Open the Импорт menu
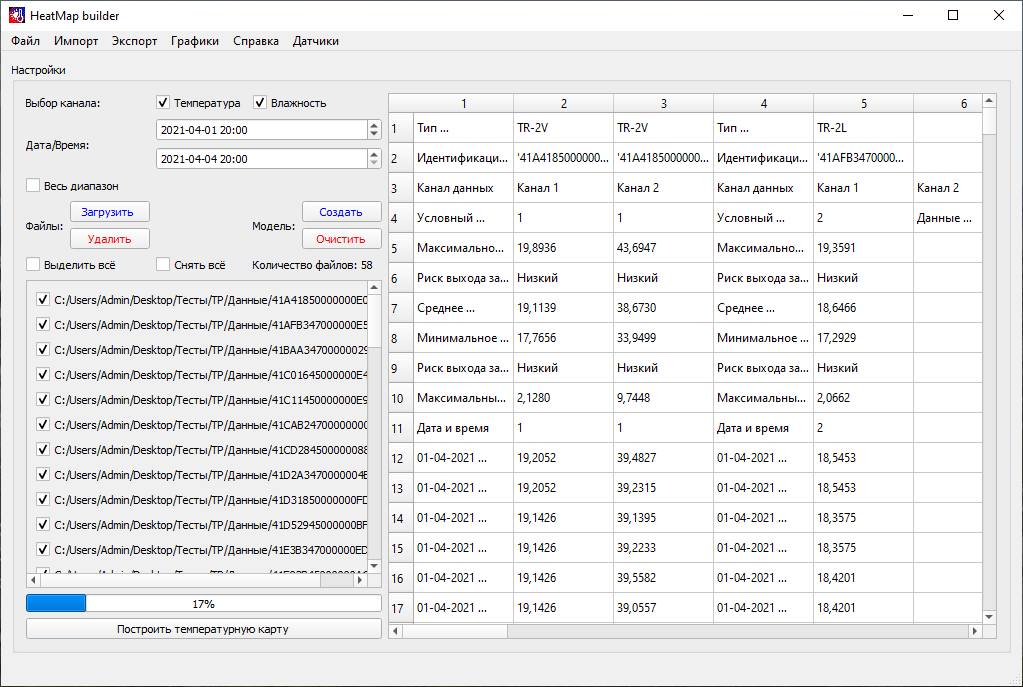 76,41
